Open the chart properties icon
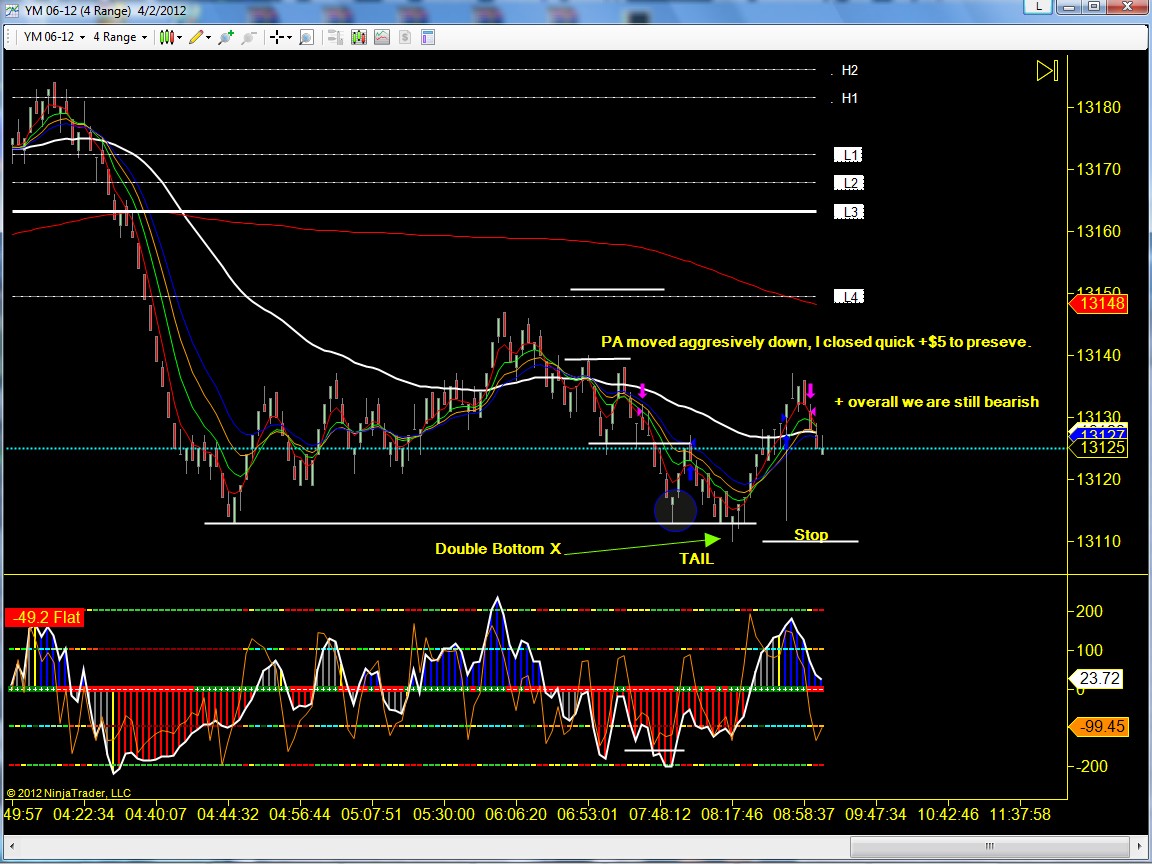The image size is (1152, 864). pyautogui.click(x=428, y=37)
